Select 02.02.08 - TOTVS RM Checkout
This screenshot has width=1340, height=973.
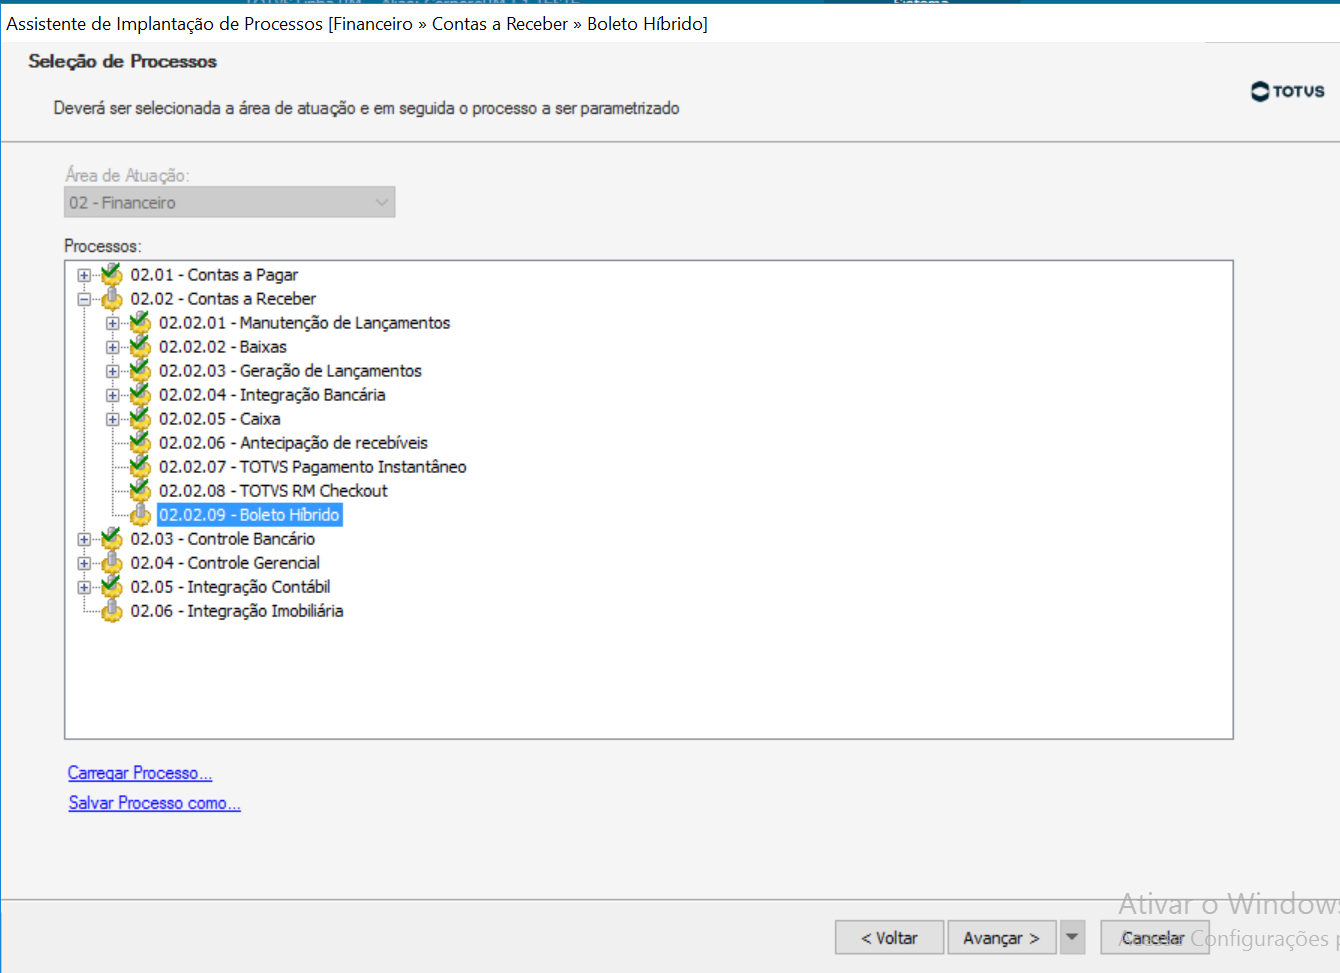pos(273,490)
